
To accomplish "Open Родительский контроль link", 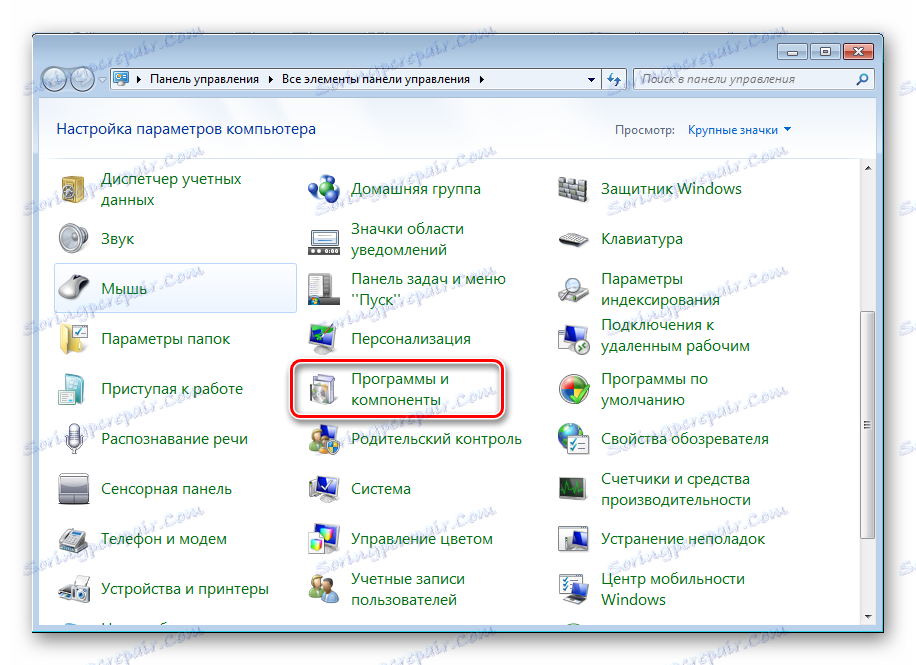I will pos(436,439).
